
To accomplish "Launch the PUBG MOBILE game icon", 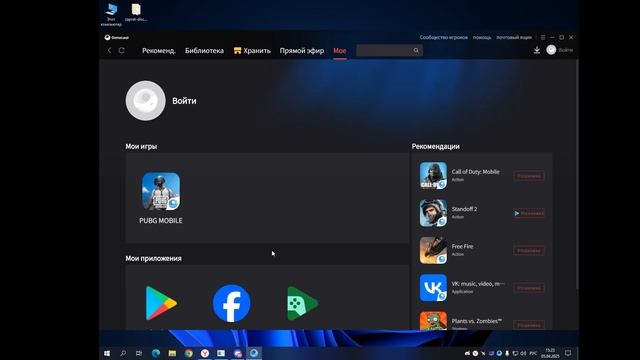I will pyautogui.click(x=161, y=191).
